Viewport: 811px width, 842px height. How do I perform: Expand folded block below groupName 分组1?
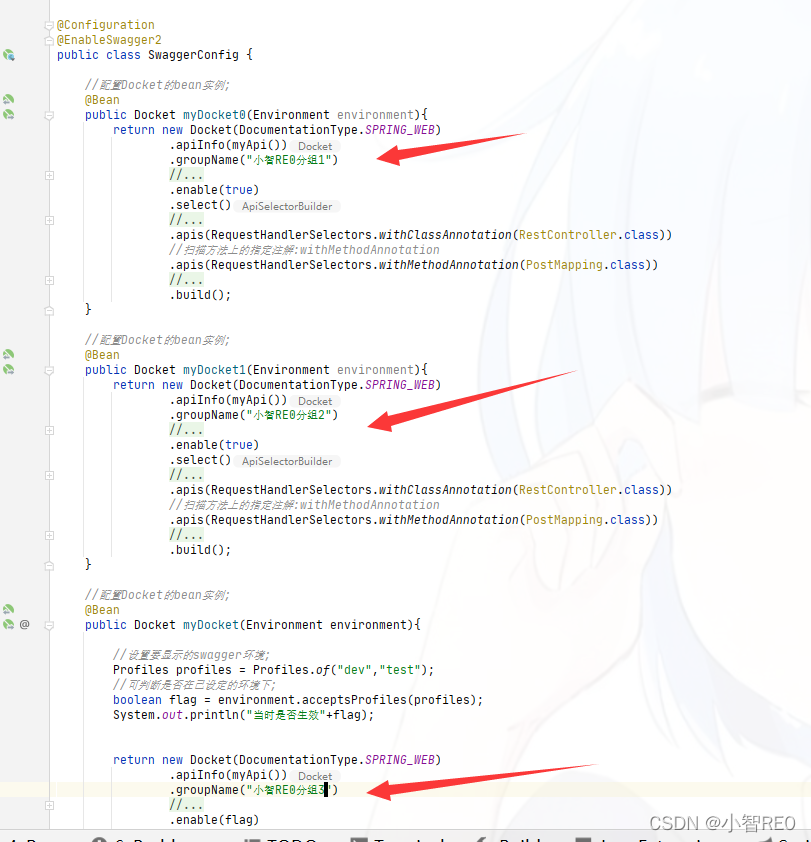click(x=49, y=175)
